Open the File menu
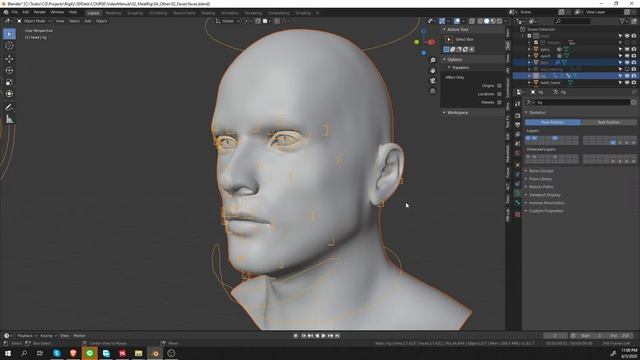The width and height of the screenshot is (640, 360). [15, 12]
